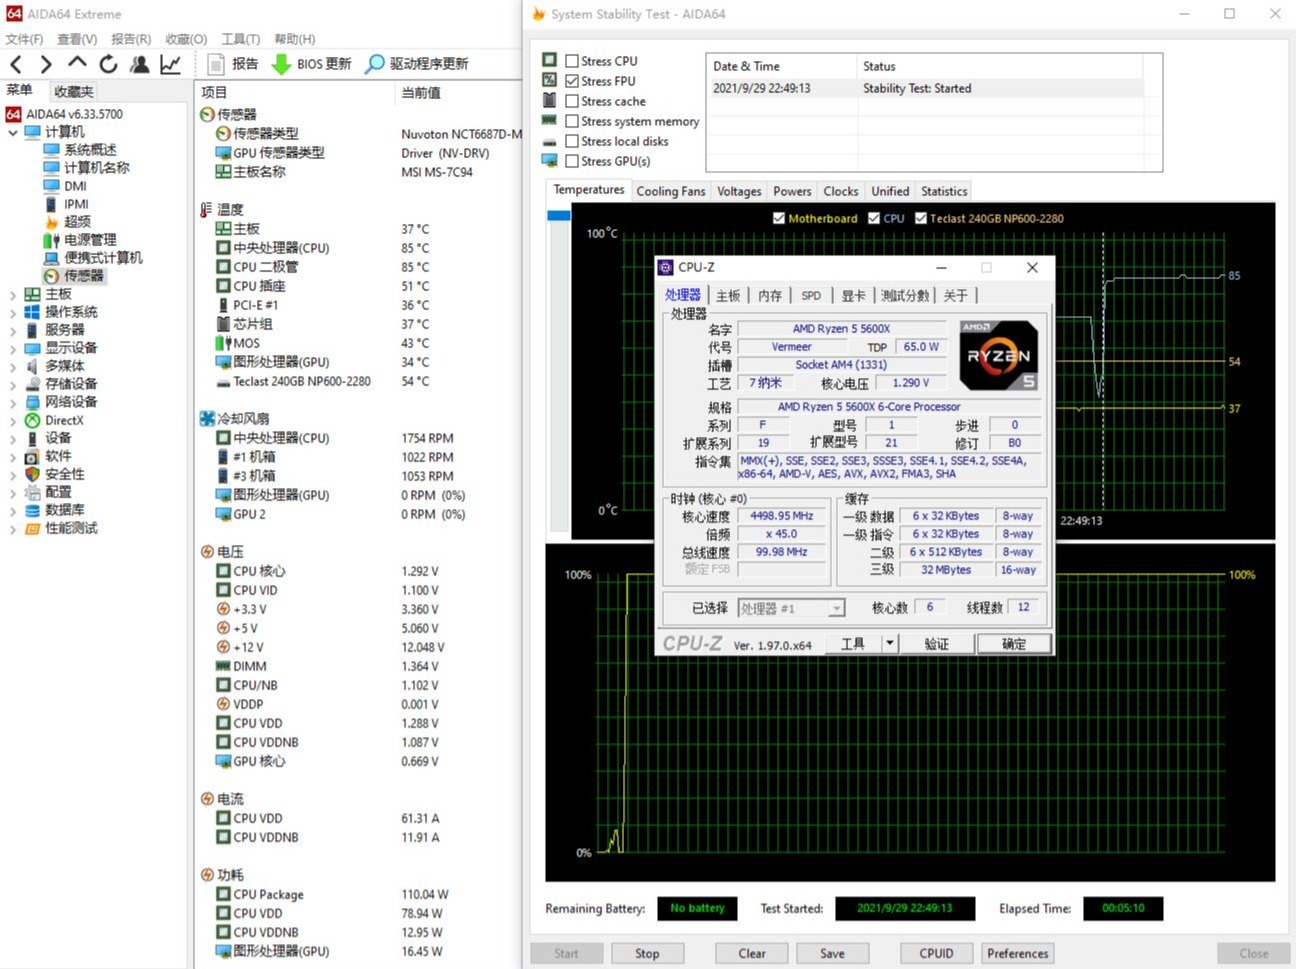Select the 传感器 sensor item in tree
Viewport: 1296px width, 969px height.
(74, 275)
